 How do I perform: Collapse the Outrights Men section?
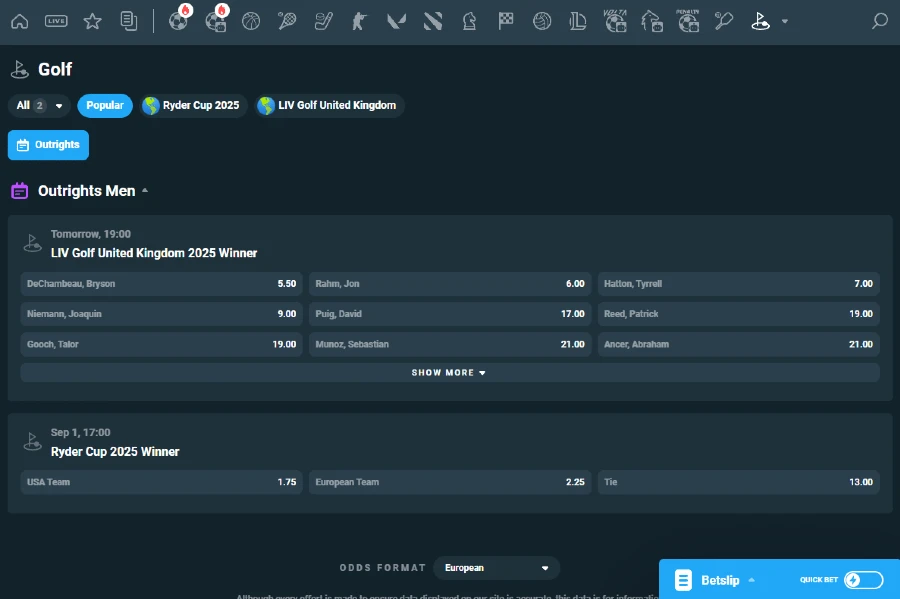point(144,190)
